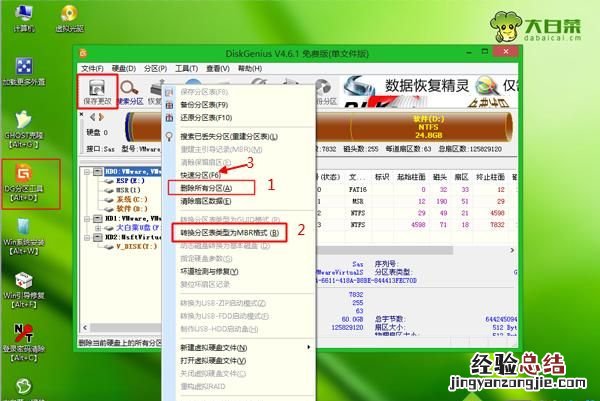Viewport: 600px width, 401px height.
Task: Open the 计算机 desktop icon
Action: click(x=24, y=18)
